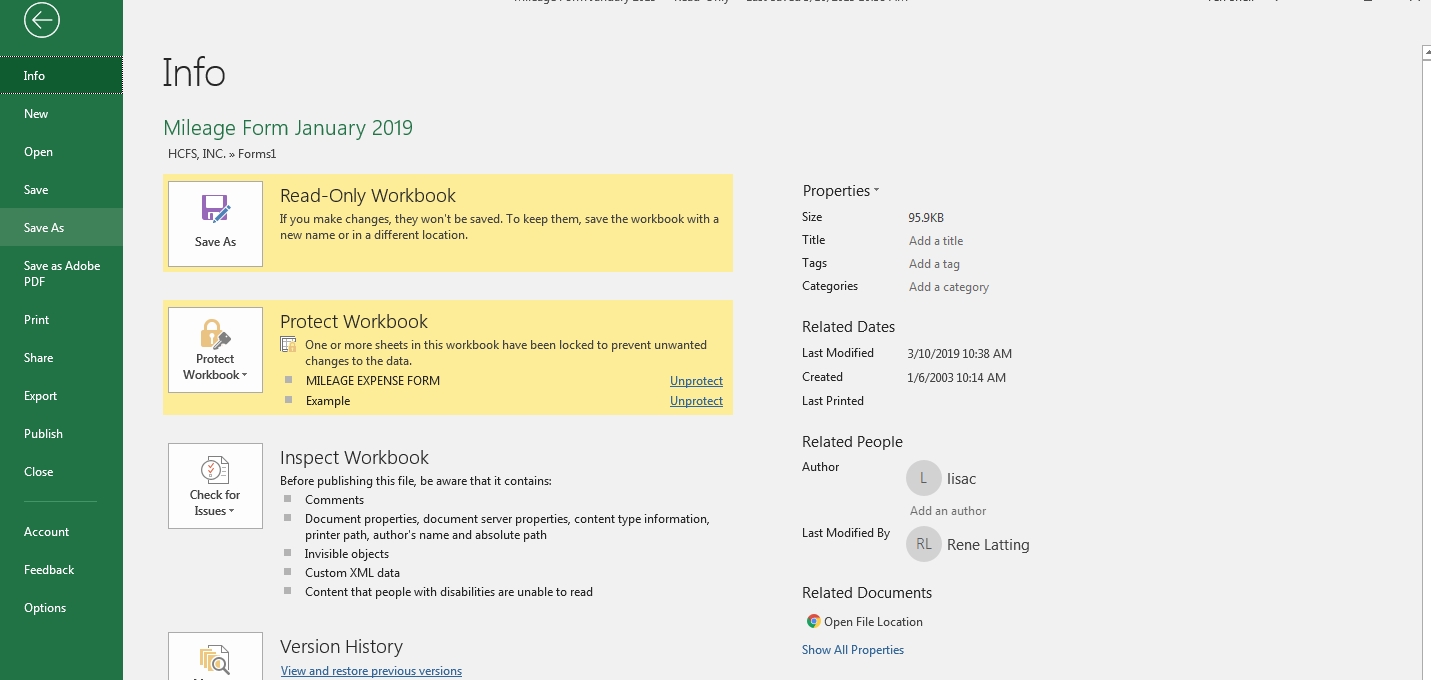Select Print in the left sidebar
Viewport: 1431px width, 680px height.
pos(37,320)
